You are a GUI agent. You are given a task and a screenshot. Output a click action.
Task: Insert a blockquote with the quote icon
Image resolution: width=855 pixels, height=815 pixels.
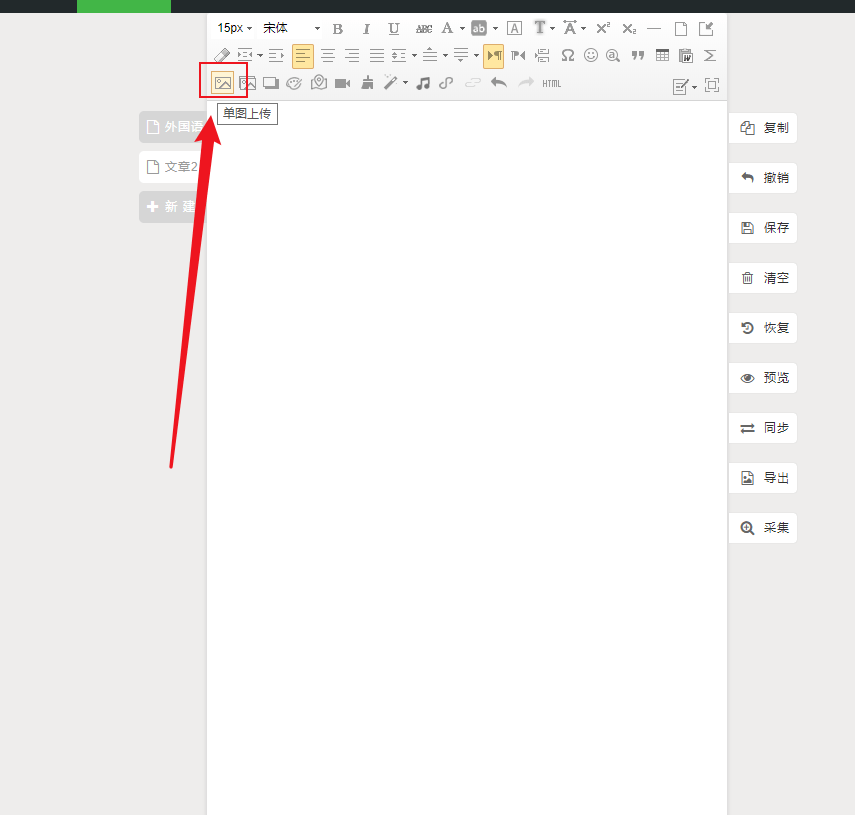click(637, 56)
